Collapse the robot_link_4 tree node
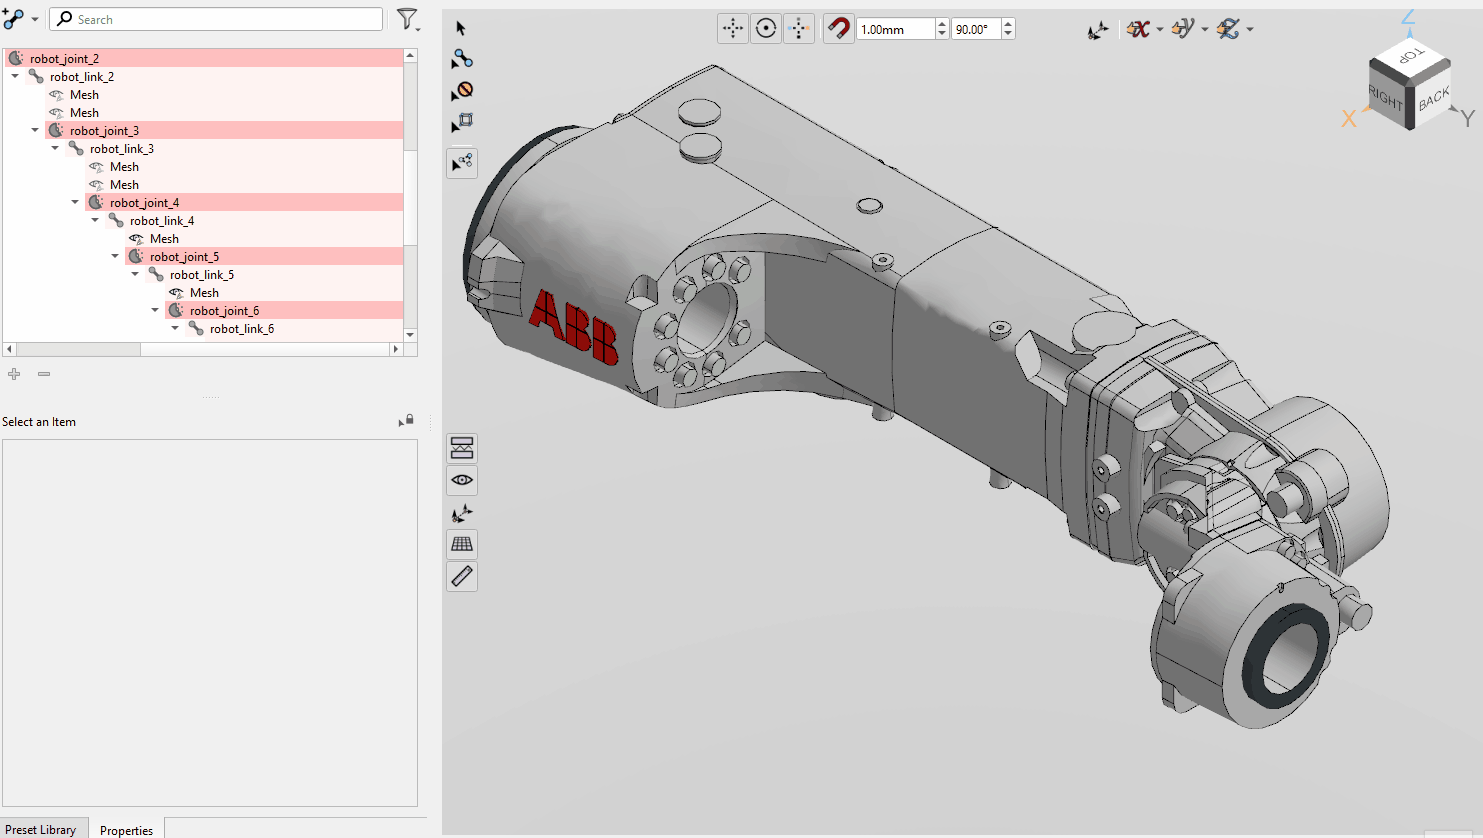 (x=95, y=220)
